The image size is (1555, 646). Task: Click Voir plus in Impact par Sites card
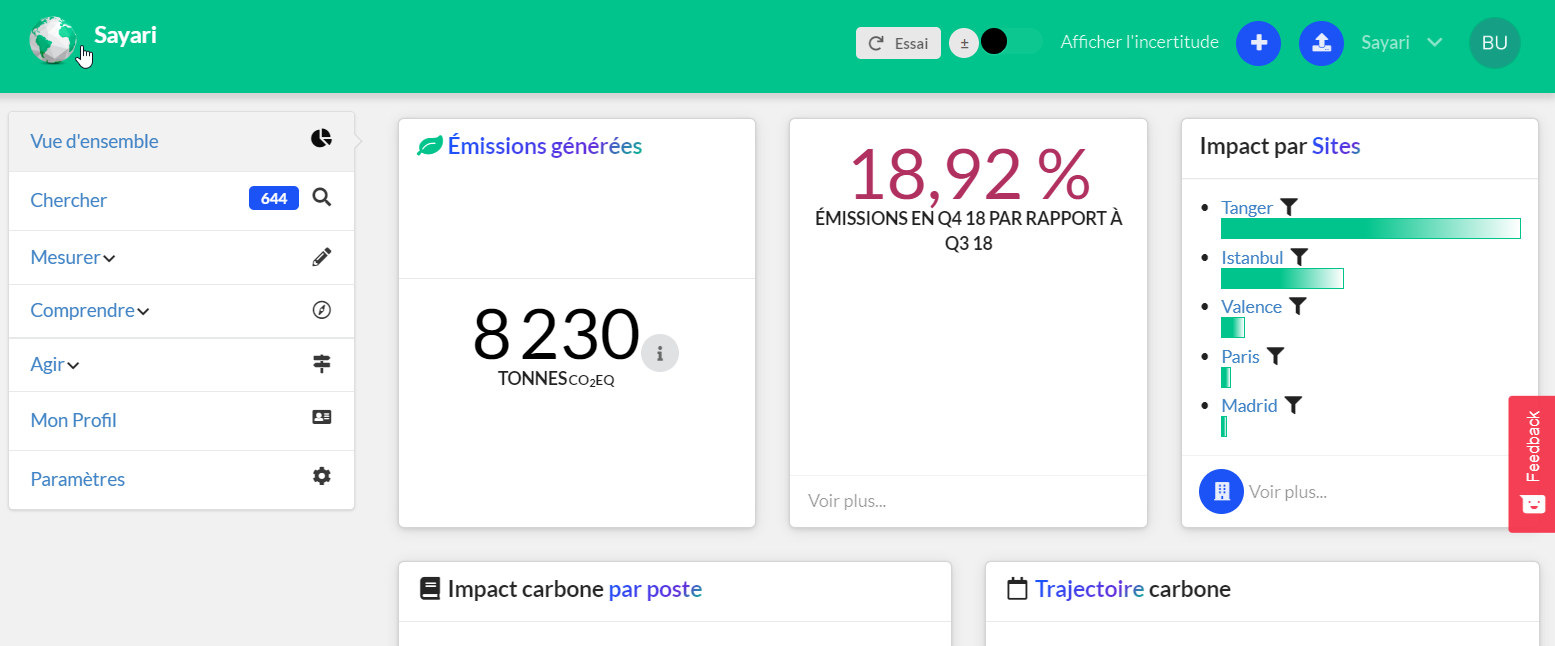coord(1288,492)
